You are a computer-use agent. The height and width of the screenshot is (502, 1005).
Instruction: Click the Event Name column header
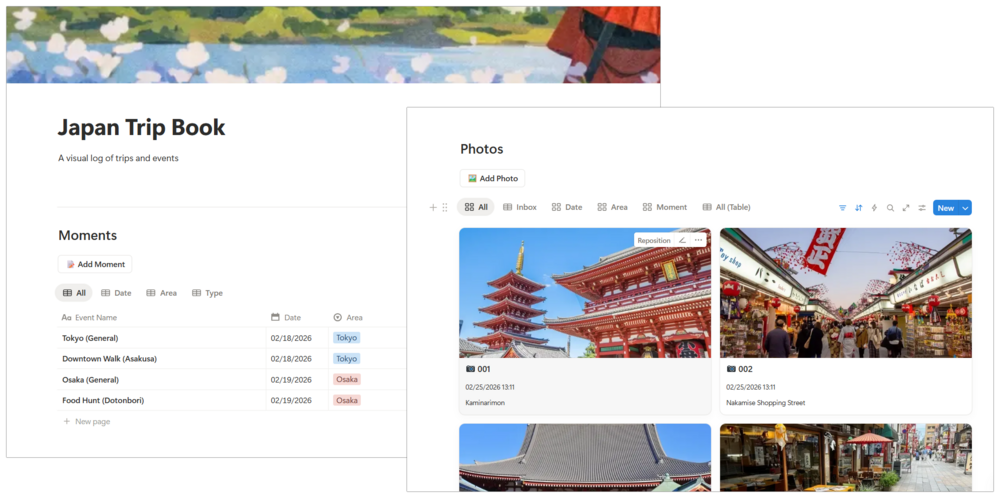coord(90,317)
